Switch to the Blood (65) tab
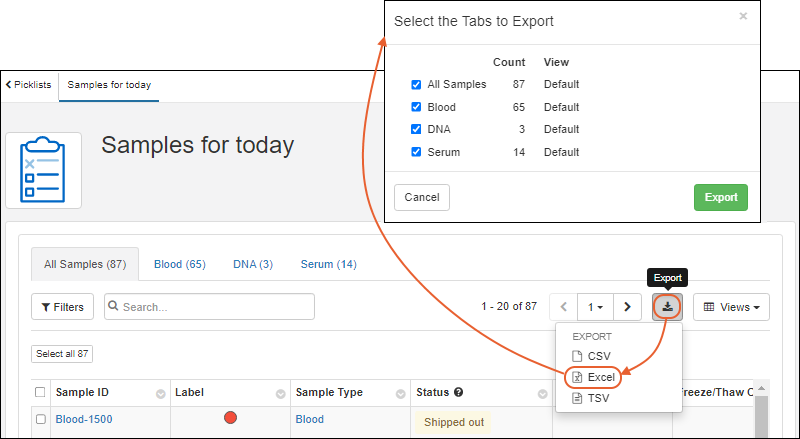 180,265
